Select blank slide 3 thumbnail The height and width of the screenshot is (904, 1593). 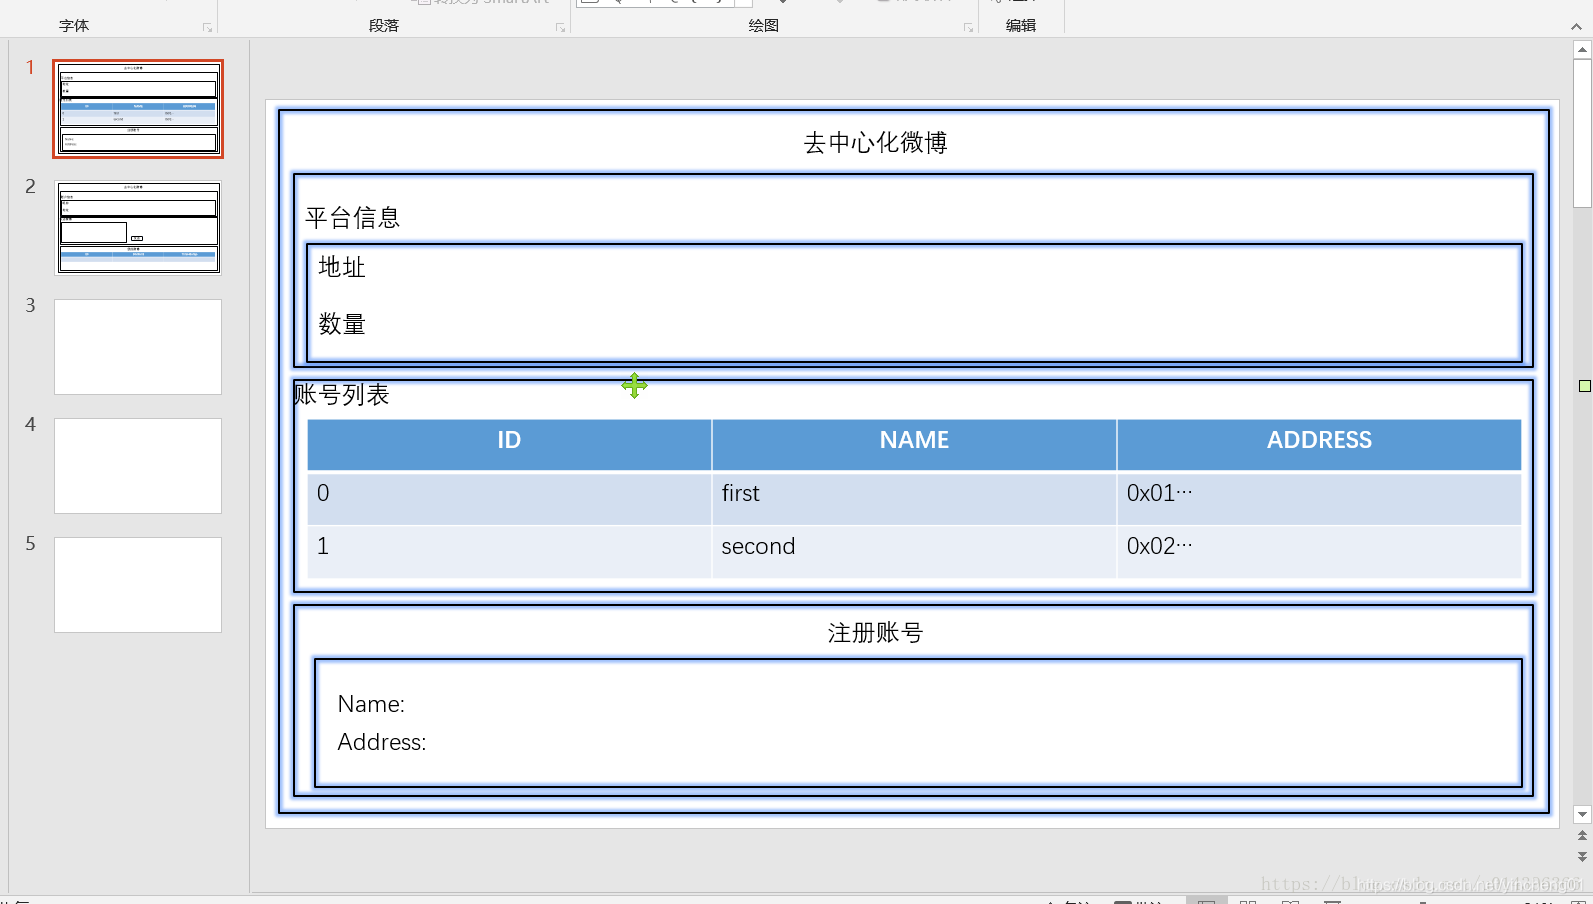(138, 347)
